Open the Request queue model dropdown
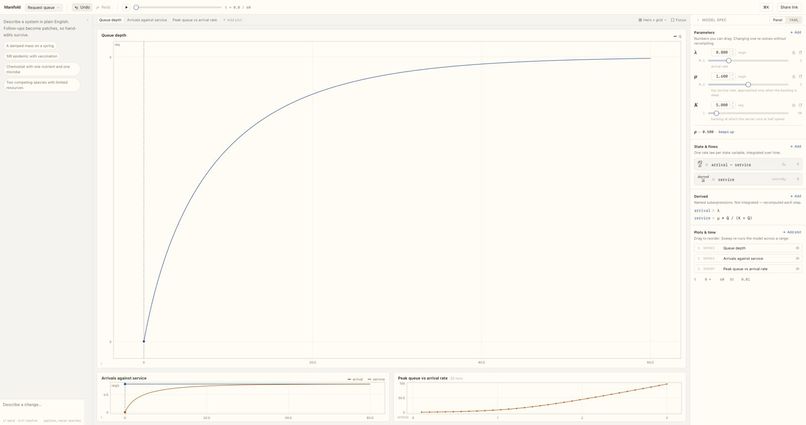Screen dimensions: 806x425 44,7
